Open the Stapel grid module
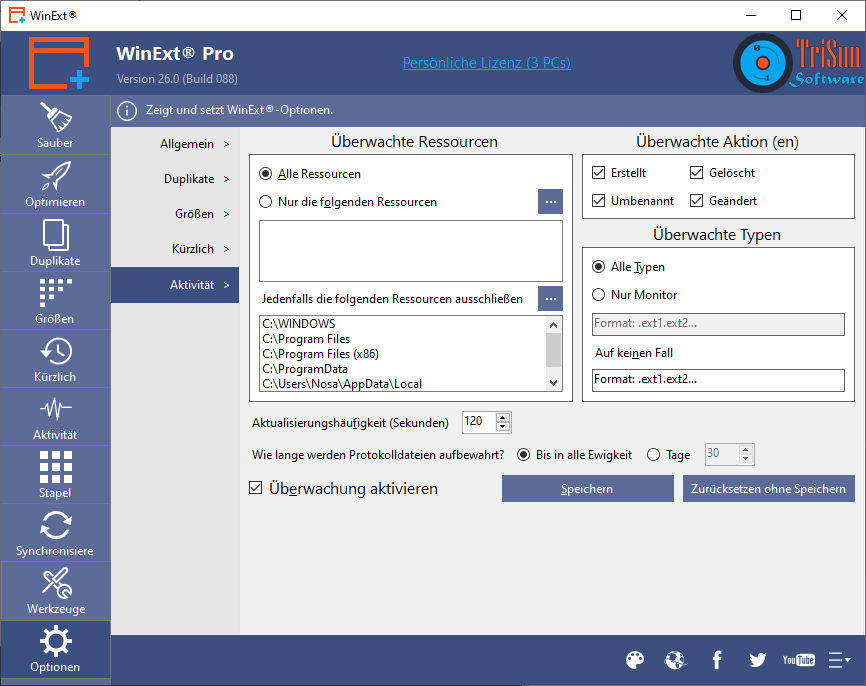 point(55,474)
